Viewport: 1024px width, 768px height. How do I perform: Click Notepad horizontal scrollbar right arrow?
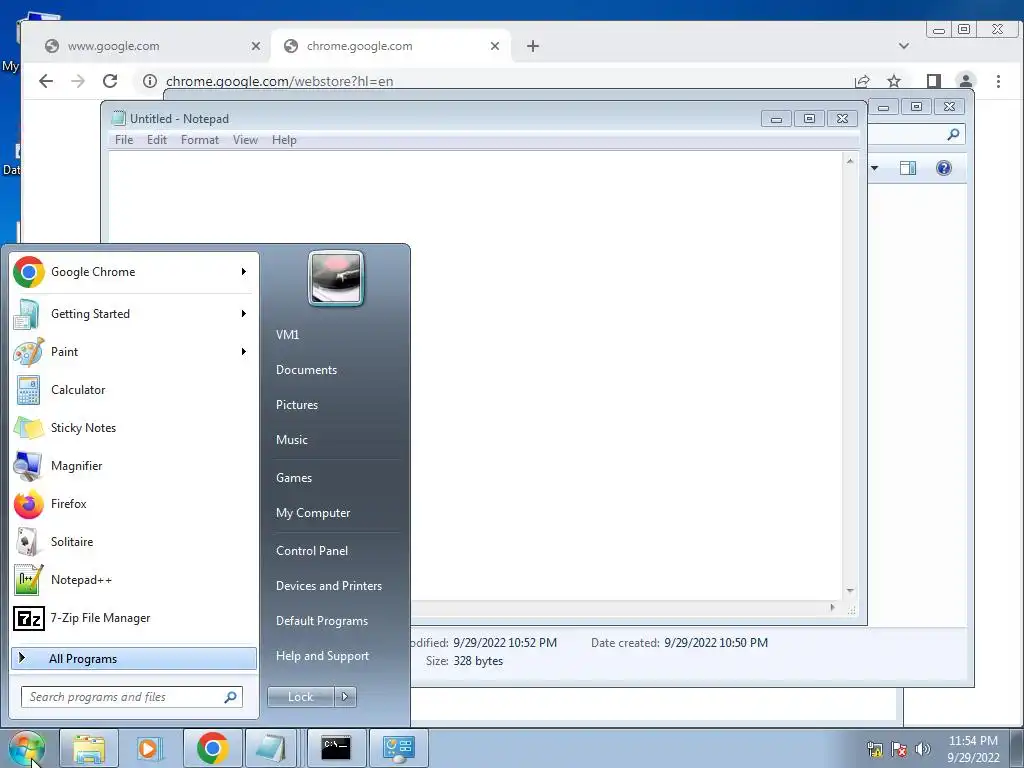[832, 607]
